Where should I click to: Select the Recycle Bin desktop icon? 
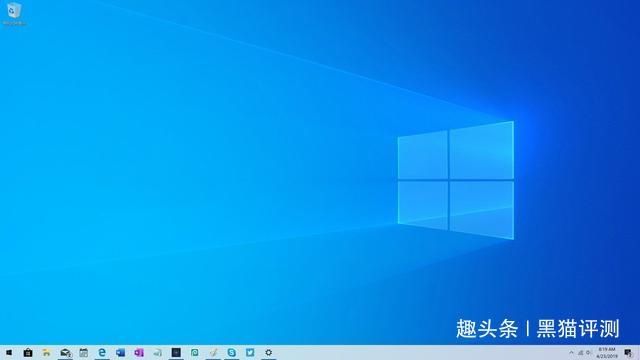[x=14, y=13]
